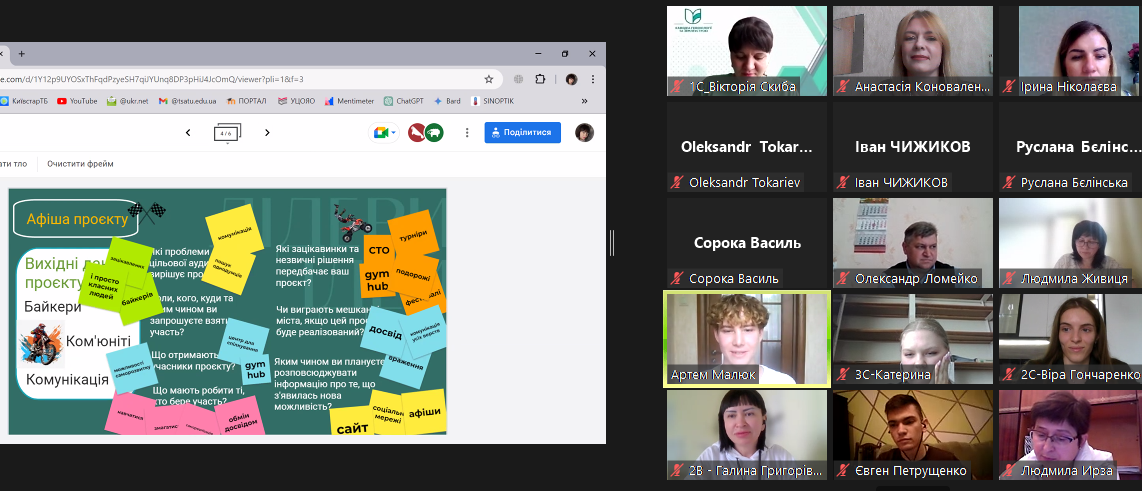Select 2В - Галина Григорівна video tile

[747, 435]
